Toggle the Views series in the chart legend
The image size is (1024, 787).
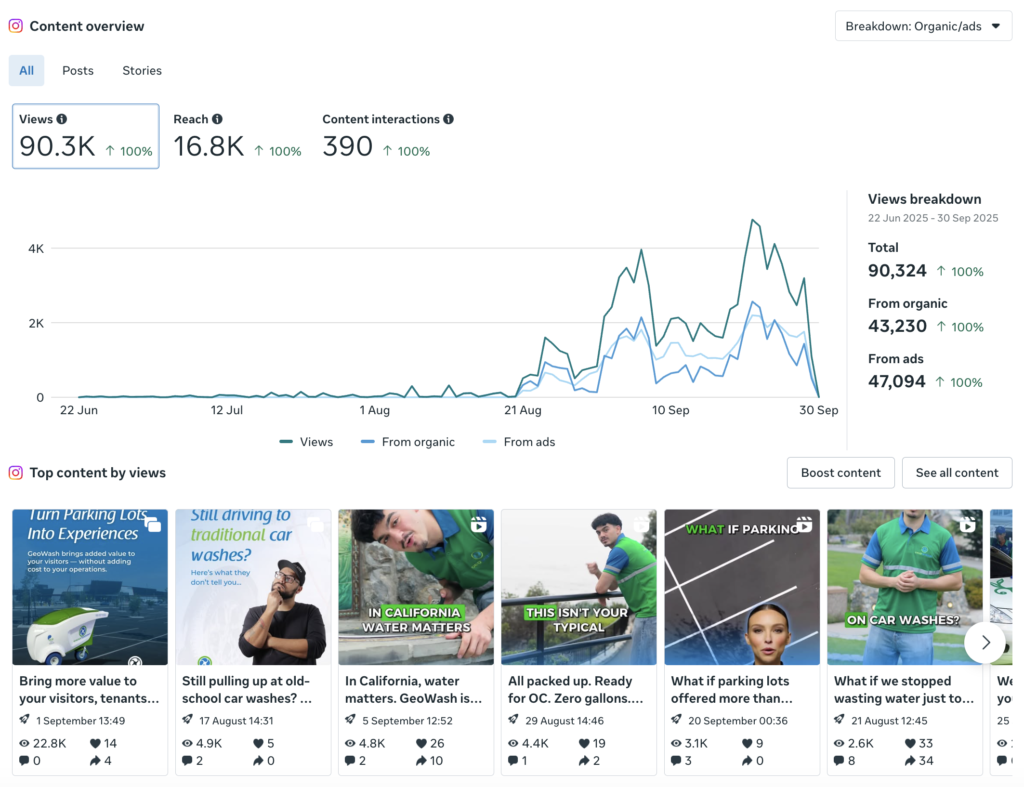click(x=305, y=441)
